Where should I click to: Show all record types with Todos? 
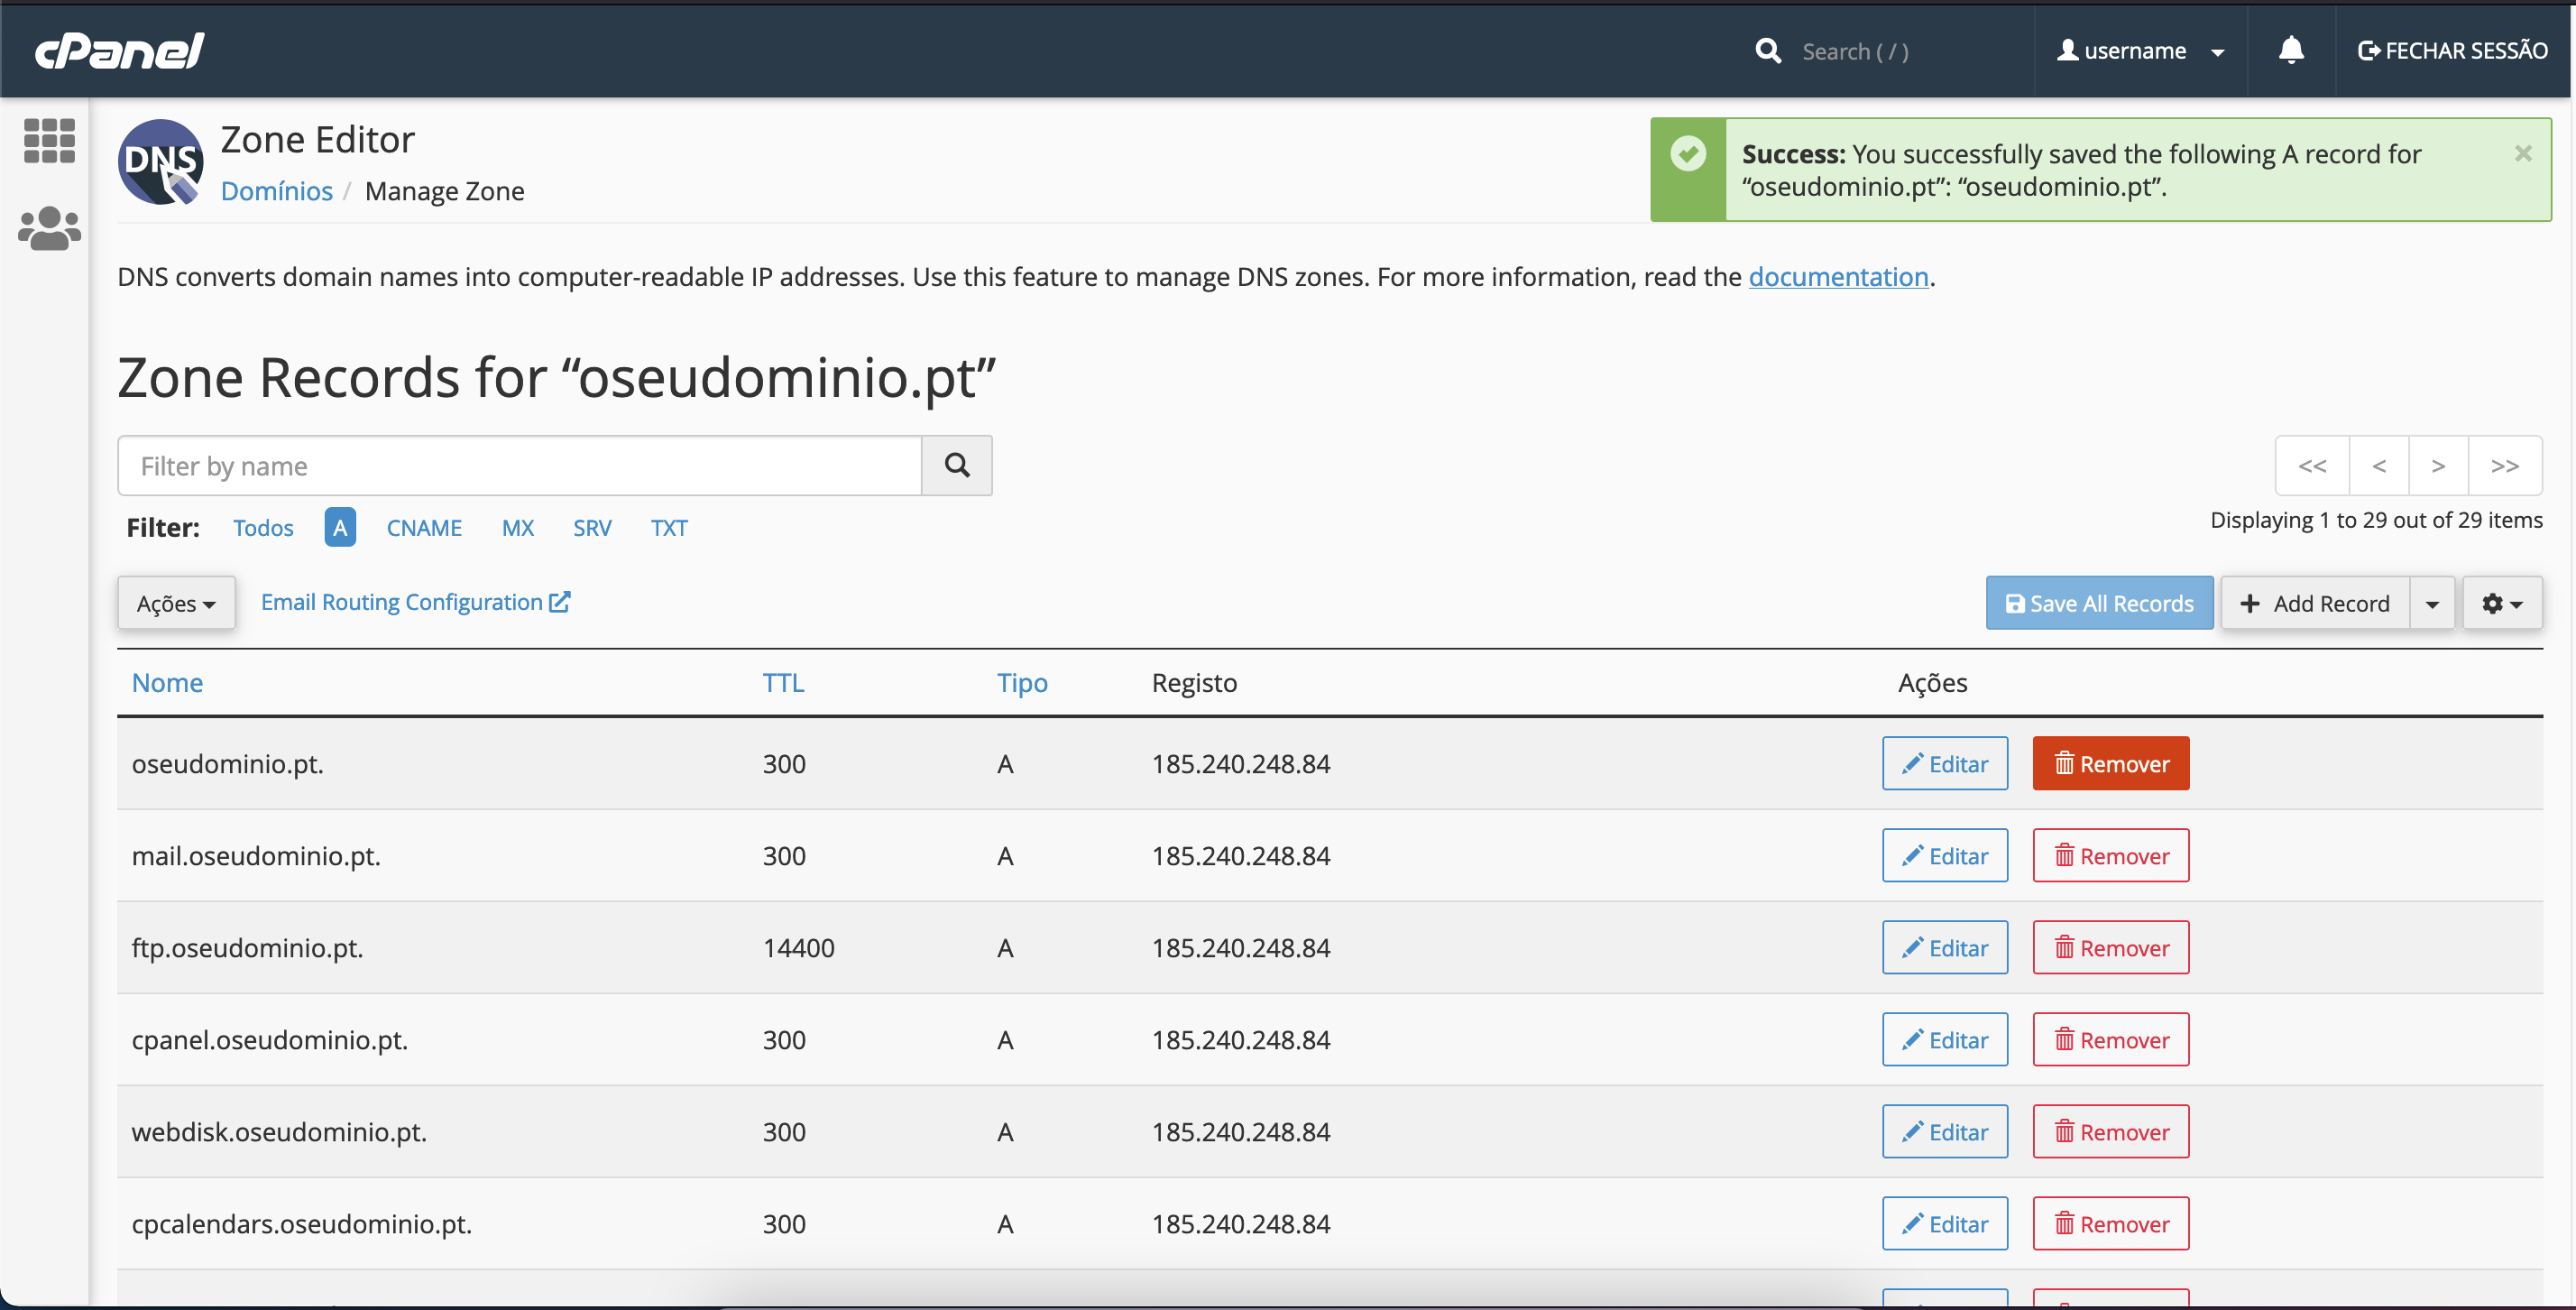click(263, 527)
